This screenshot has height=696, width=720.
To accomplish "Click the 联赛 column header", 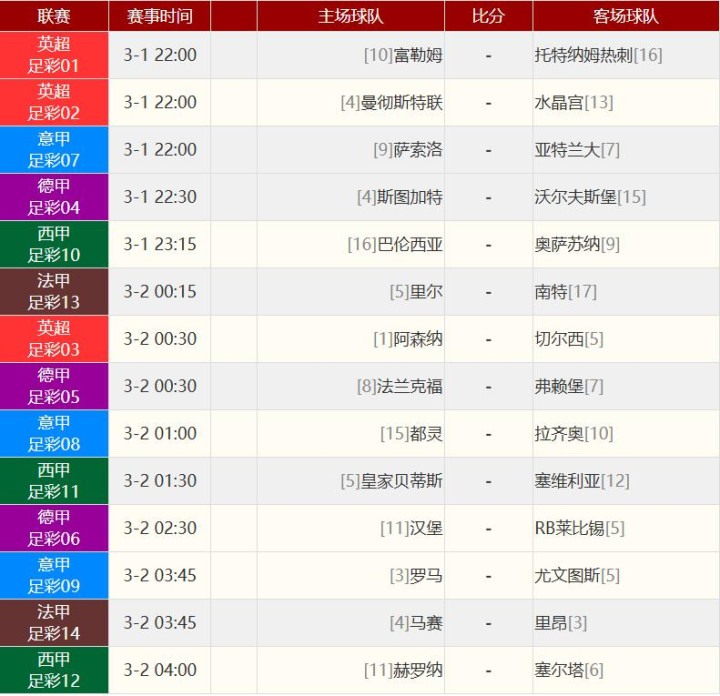I will pyautogui.click(x=54, y=16).
